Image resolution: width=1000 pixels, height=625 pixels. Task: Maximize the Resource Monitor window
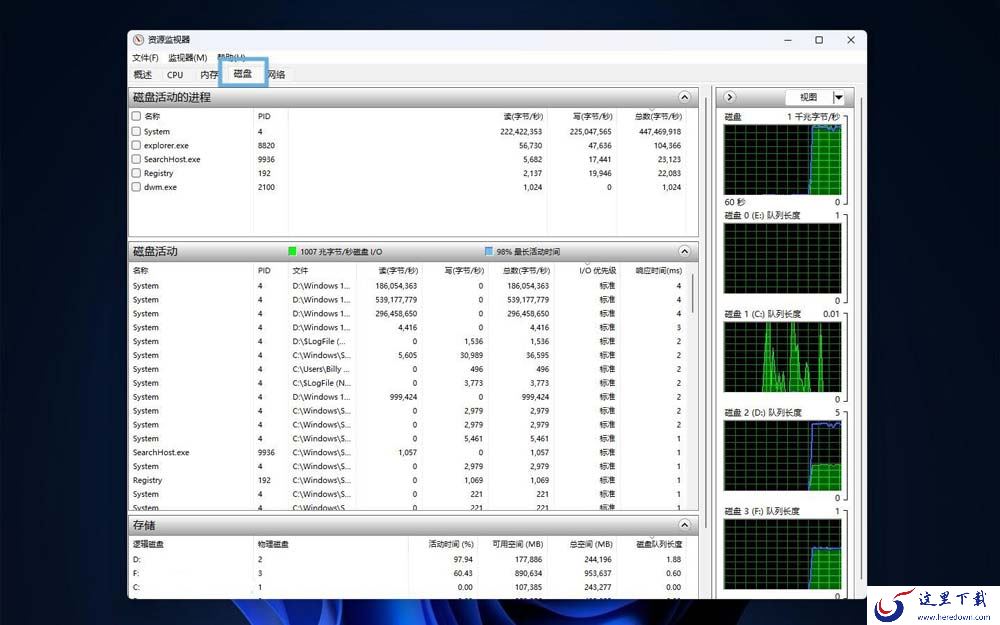tap(819, 40)
